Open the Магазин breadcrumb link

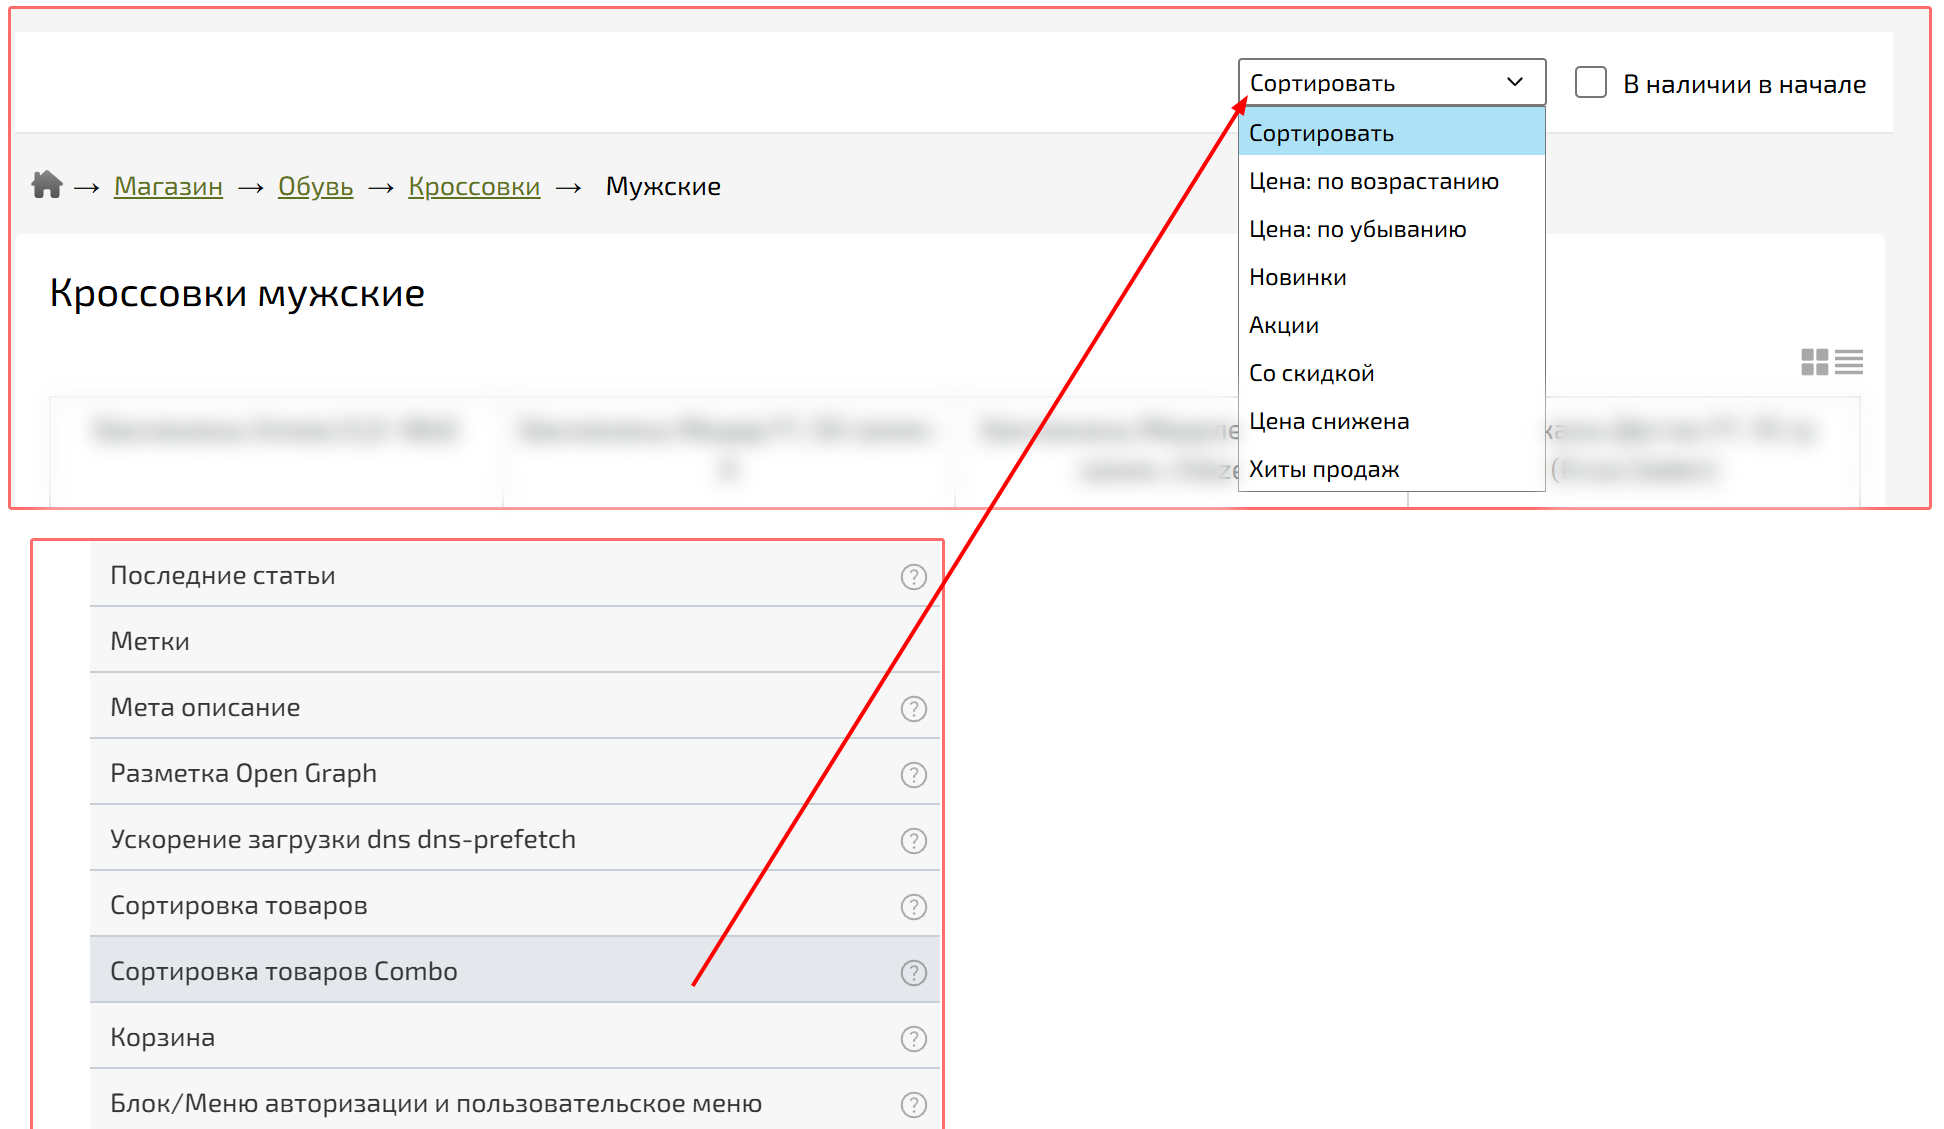pyautogui.click(x=168, y=187)
